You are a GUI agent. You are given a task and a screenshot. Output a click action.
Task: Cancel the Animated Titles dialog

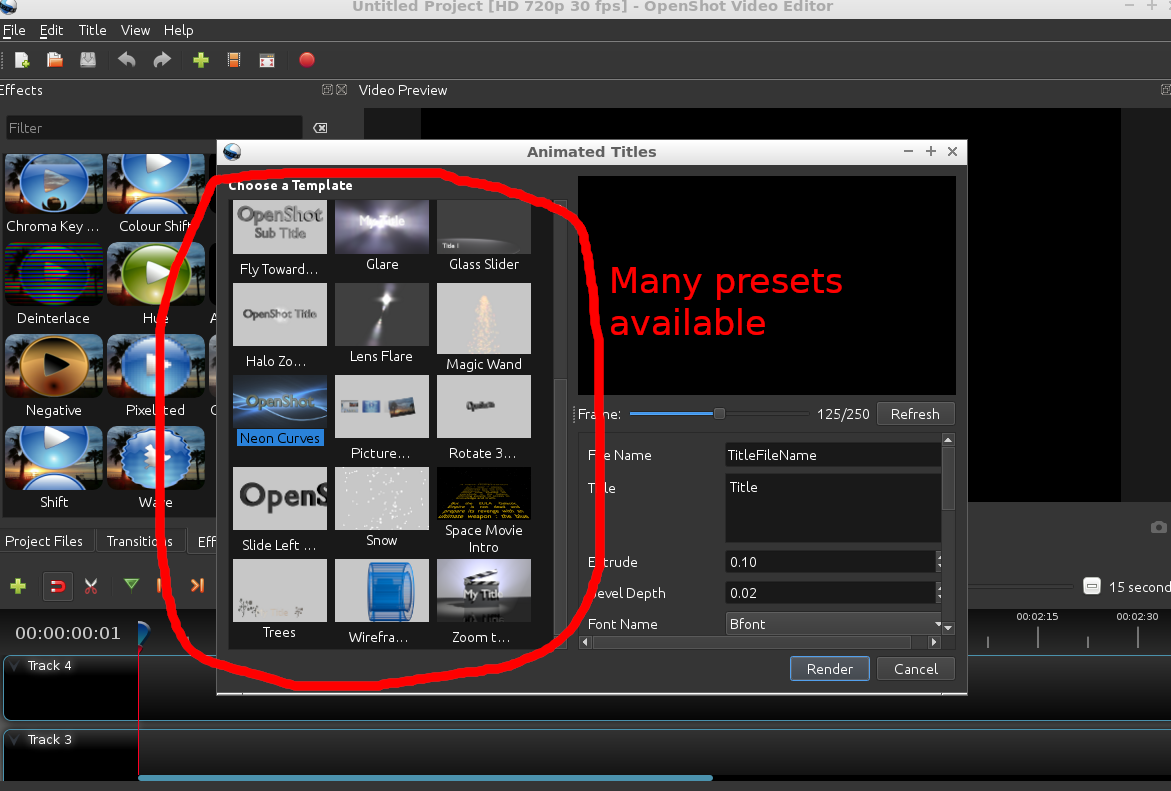coord(916,669)
